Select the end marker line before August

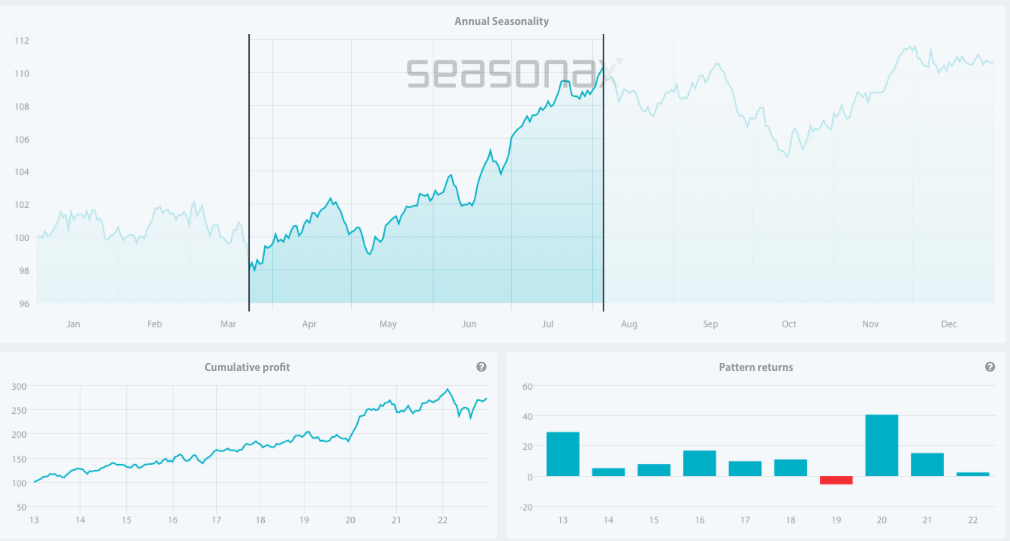604,170
